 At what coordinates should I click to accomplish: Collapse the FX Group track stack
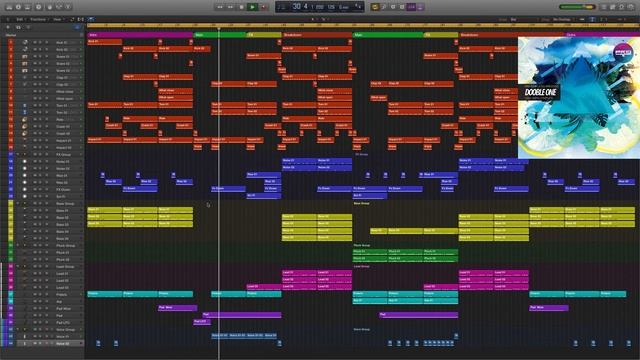pos(18,155)
